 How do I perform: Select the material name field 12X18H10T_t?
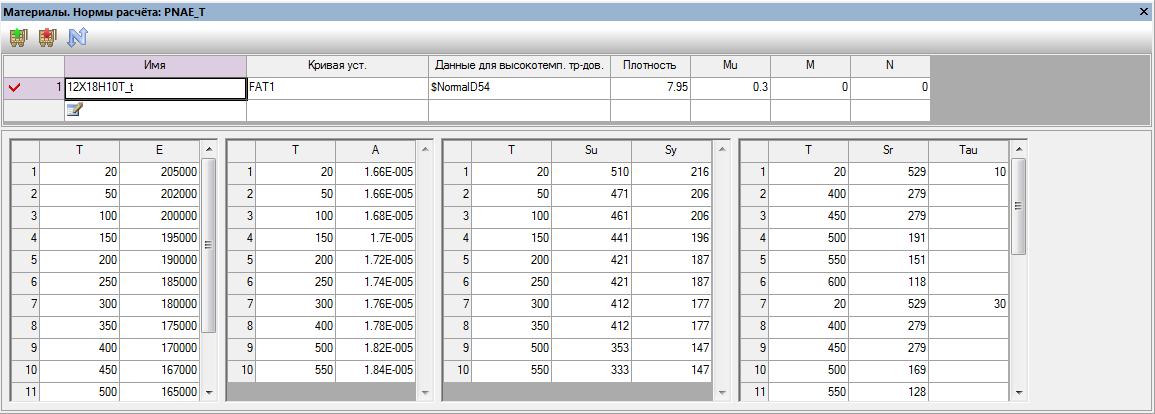coord(155,88)
